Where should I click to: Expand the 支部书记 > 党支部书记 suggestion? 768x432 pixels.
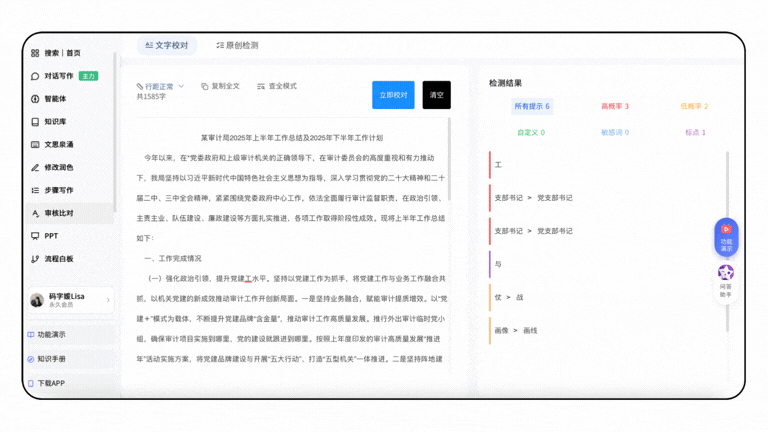pyautogui.click(x=534, y=198)
